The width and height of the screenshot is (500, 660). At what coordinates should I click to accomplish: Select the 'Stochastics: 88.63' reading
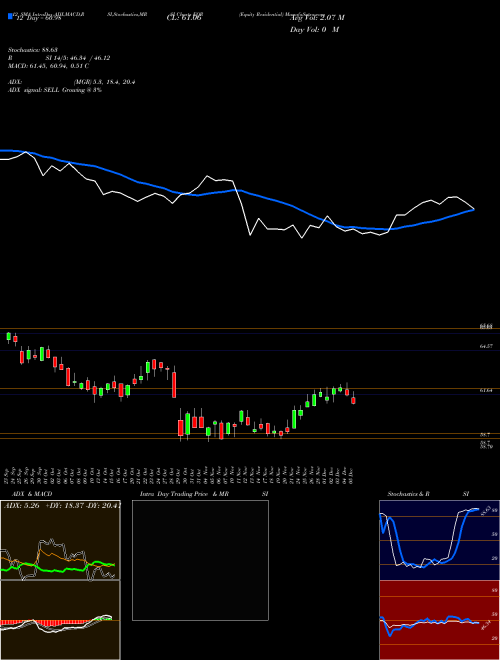coord(33,50)
